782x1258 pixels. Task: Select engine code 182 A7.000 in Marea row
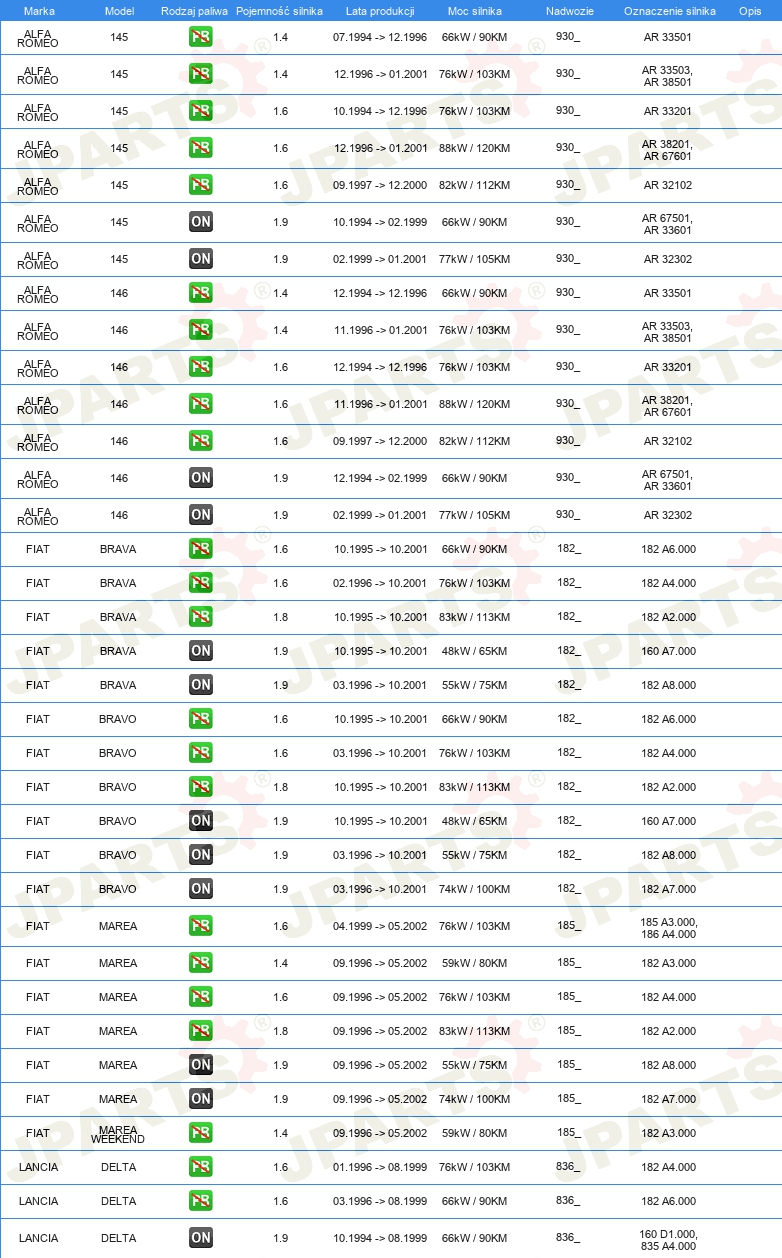pyautogui.click(x=669, y=1099)
